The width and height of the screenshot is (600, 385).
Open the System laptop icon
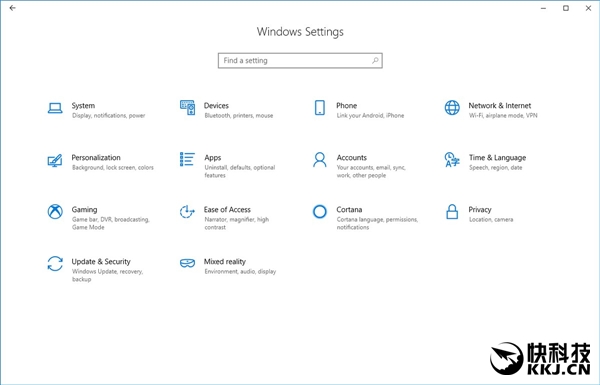pos(55,108)
